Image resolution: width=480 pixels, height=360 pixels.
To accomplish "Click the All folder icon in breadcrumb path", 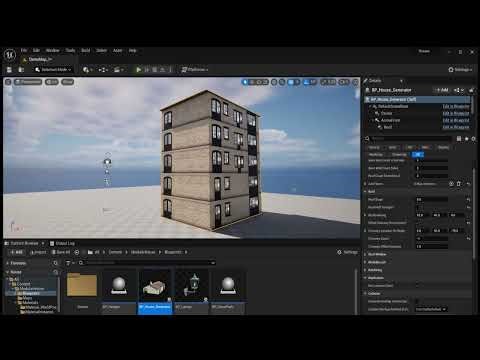I will point(90,252).
